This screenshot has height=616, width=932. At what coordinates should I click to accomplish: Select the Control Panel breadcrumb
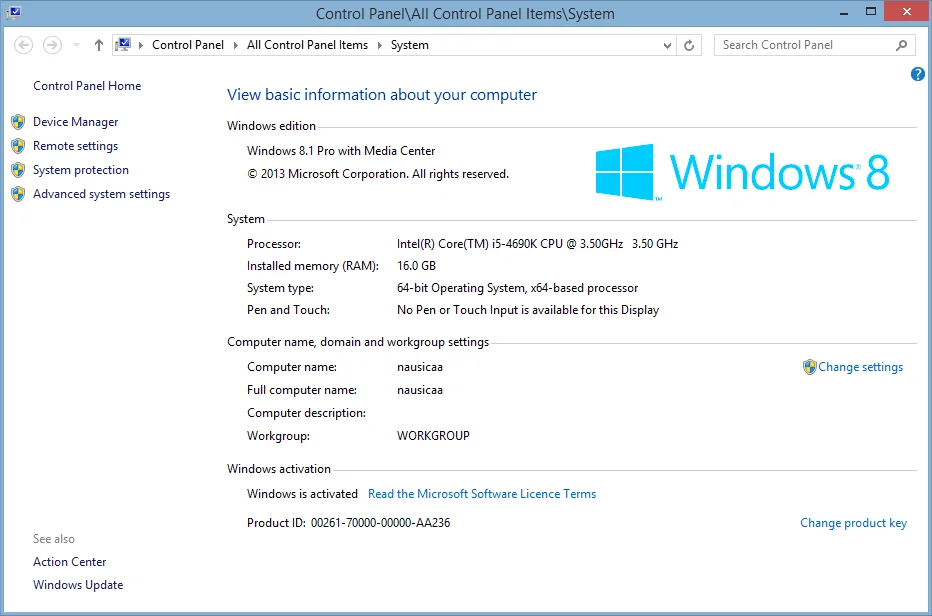point(188,45)
